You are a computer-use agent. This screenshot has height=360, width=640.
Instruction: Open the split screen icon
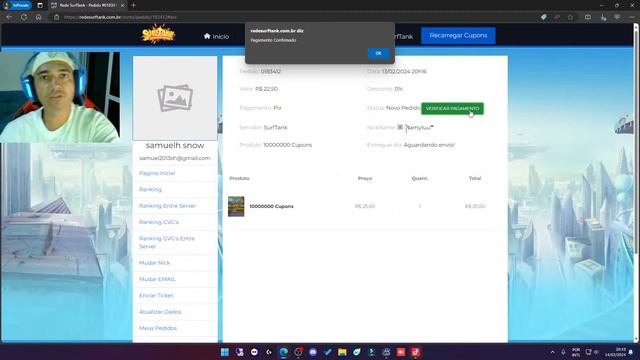pos(588,17)
